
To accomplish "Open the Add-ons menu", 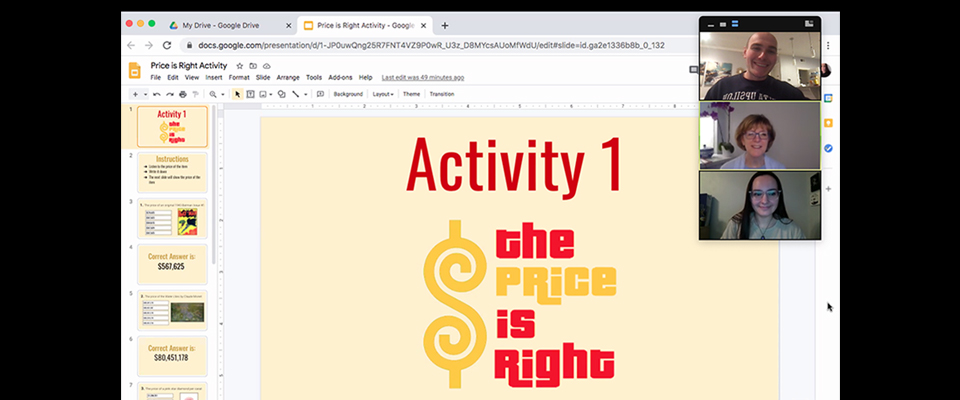I will 340,78.
